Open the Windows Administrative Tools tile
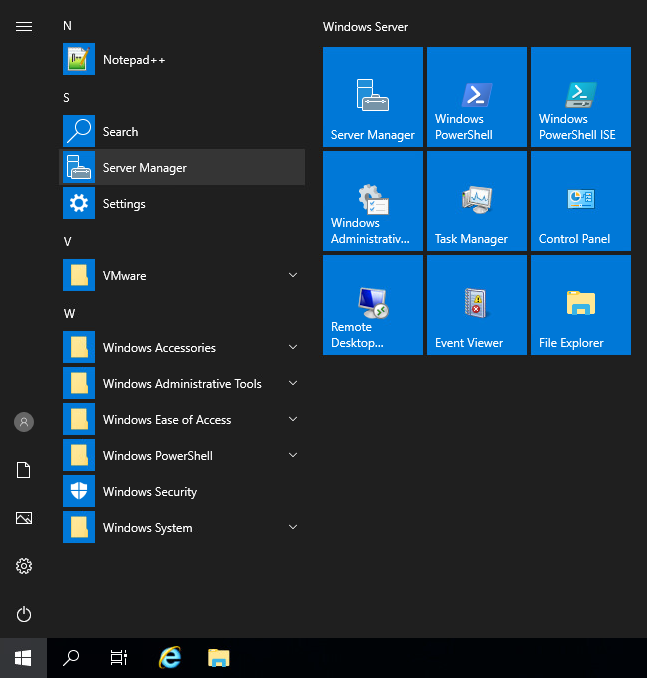This screenshot has width=647, height=678. [373, 201]
